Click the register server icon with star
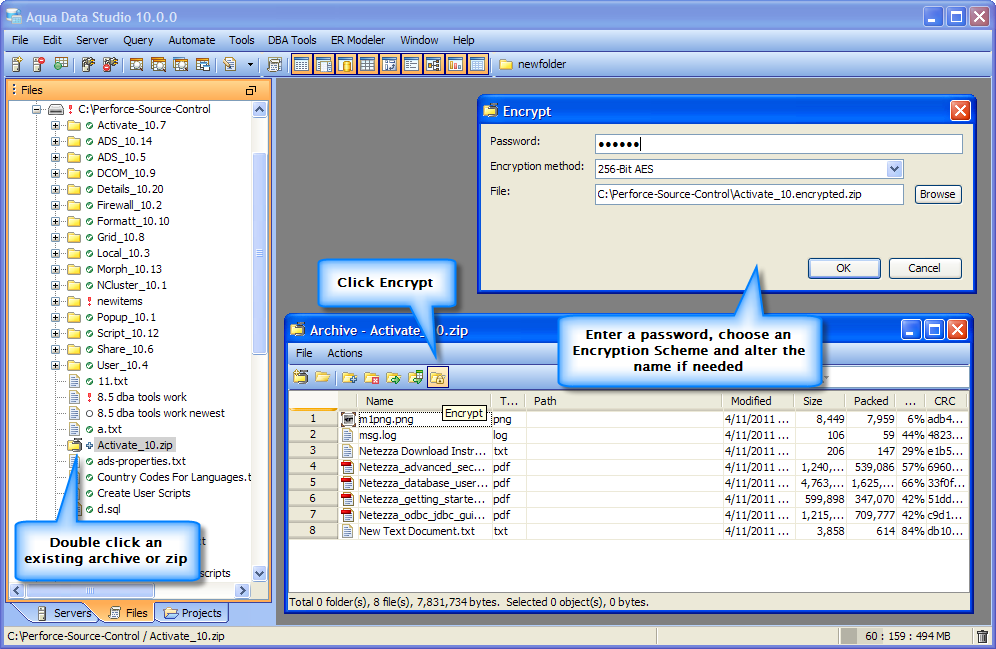 point(17,64)
